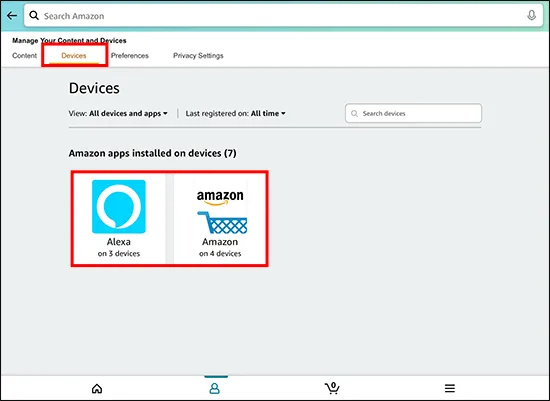
Task: Click the magnifier icon in Amazon search bar
Action: pos(34,15)
